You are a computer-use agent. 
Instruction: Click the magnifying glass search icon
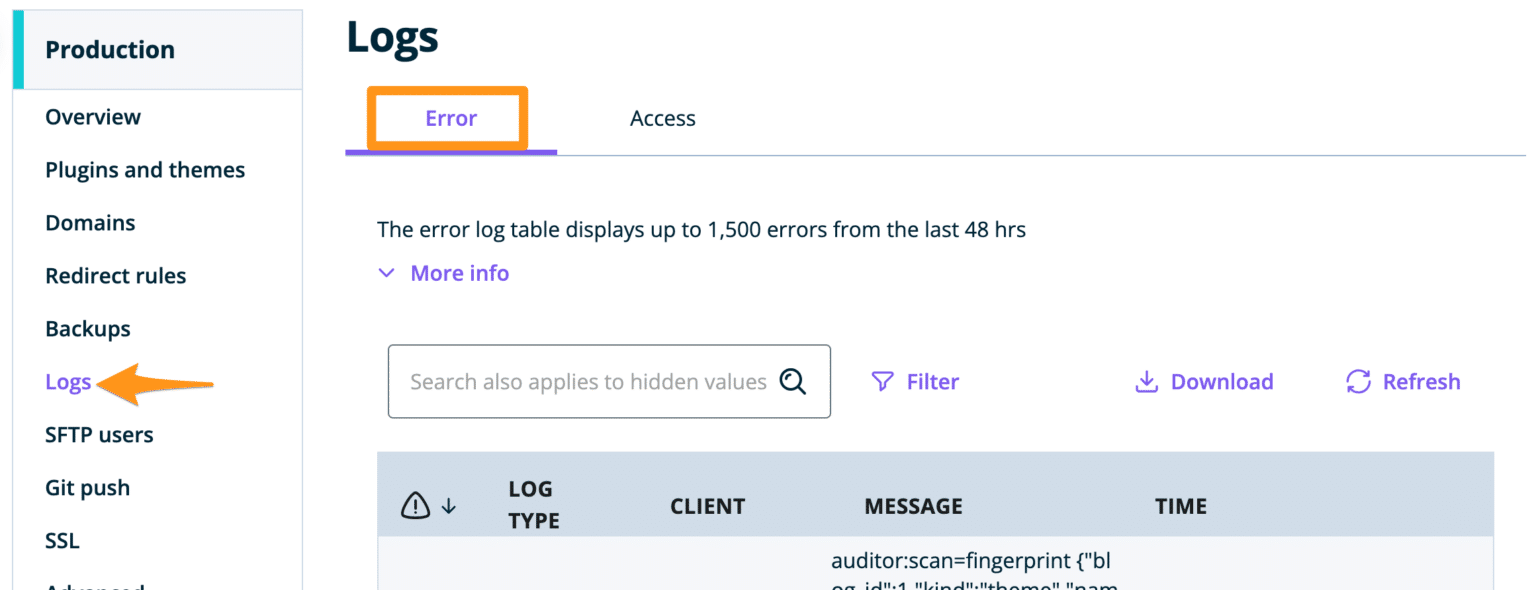793,381
